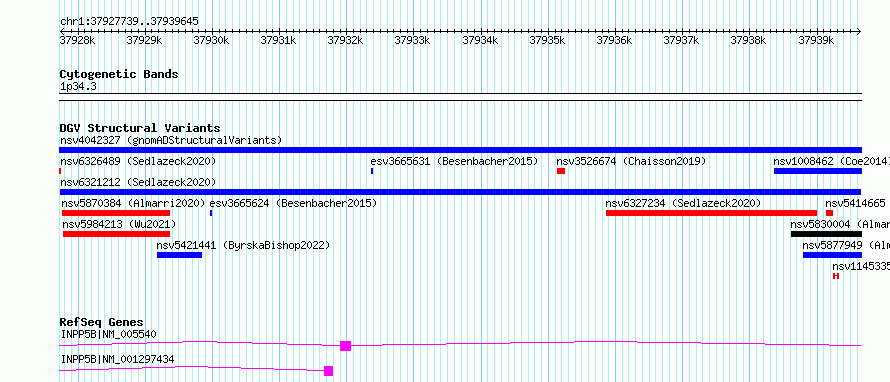Select the blue nsv5877949 variant bar
Image resolution: width=890 pixels, height=382 pixels.
832,255
